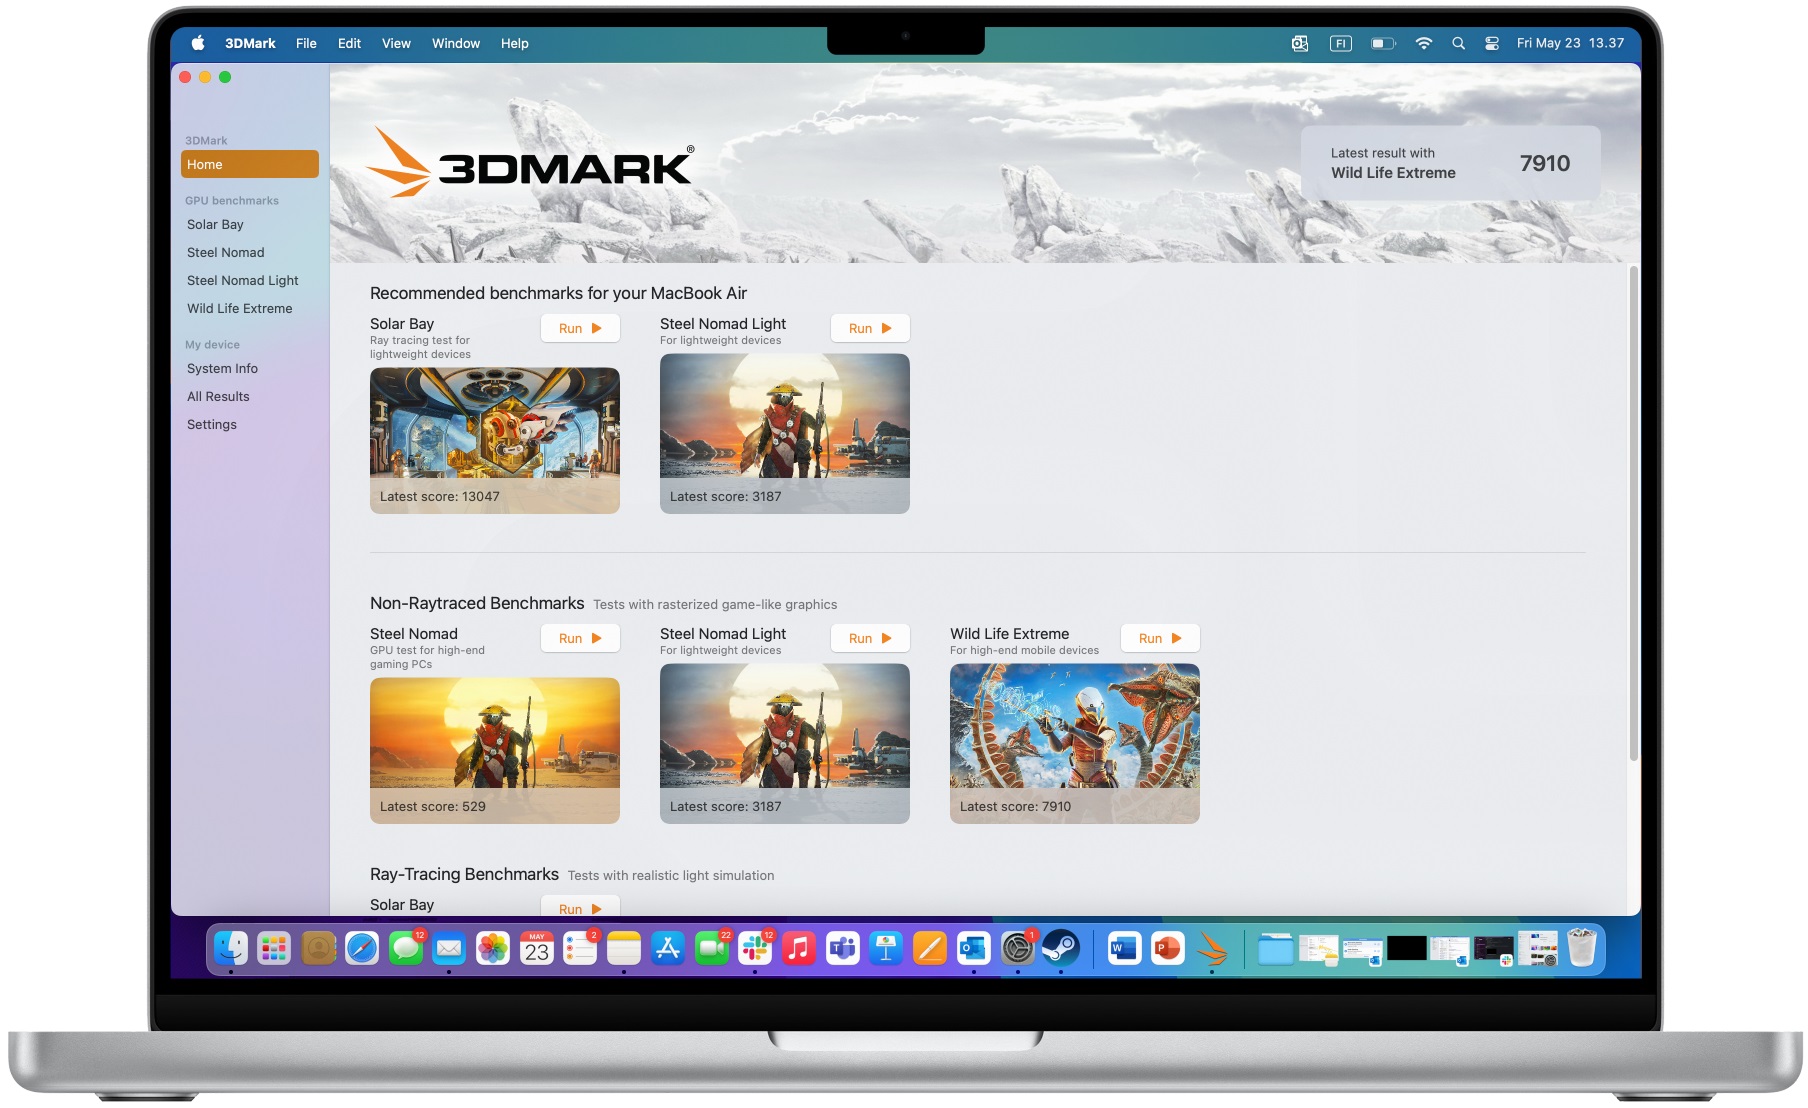Open Wild Life Extreme thumbnail scoring 7910

tap(1075, 743)
